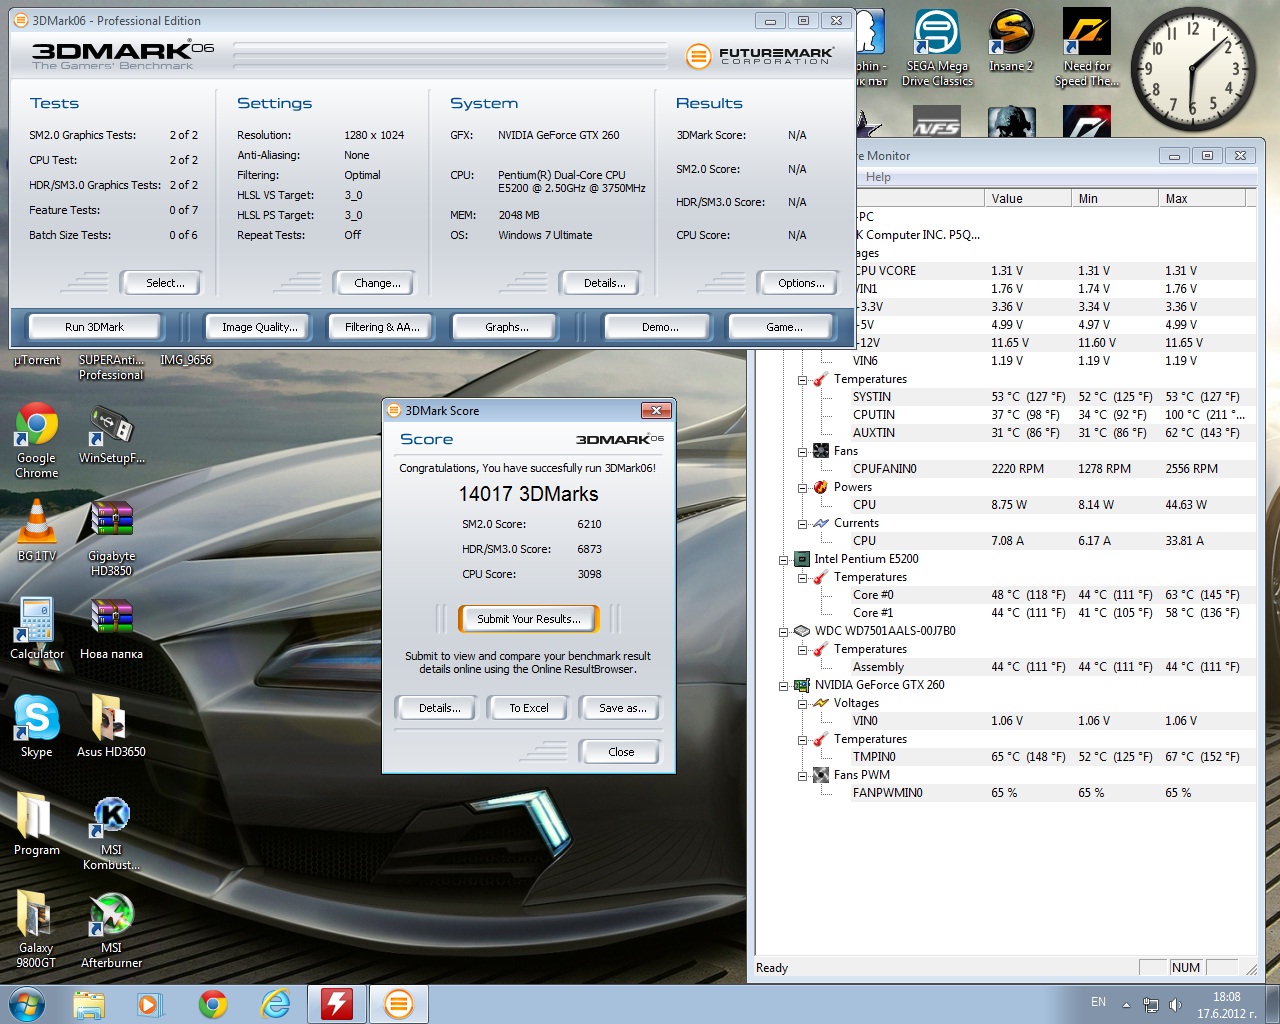This screenshot has width=1280, height=1024.
Task: Open the Game... mode
Action: tap(784, 327)
